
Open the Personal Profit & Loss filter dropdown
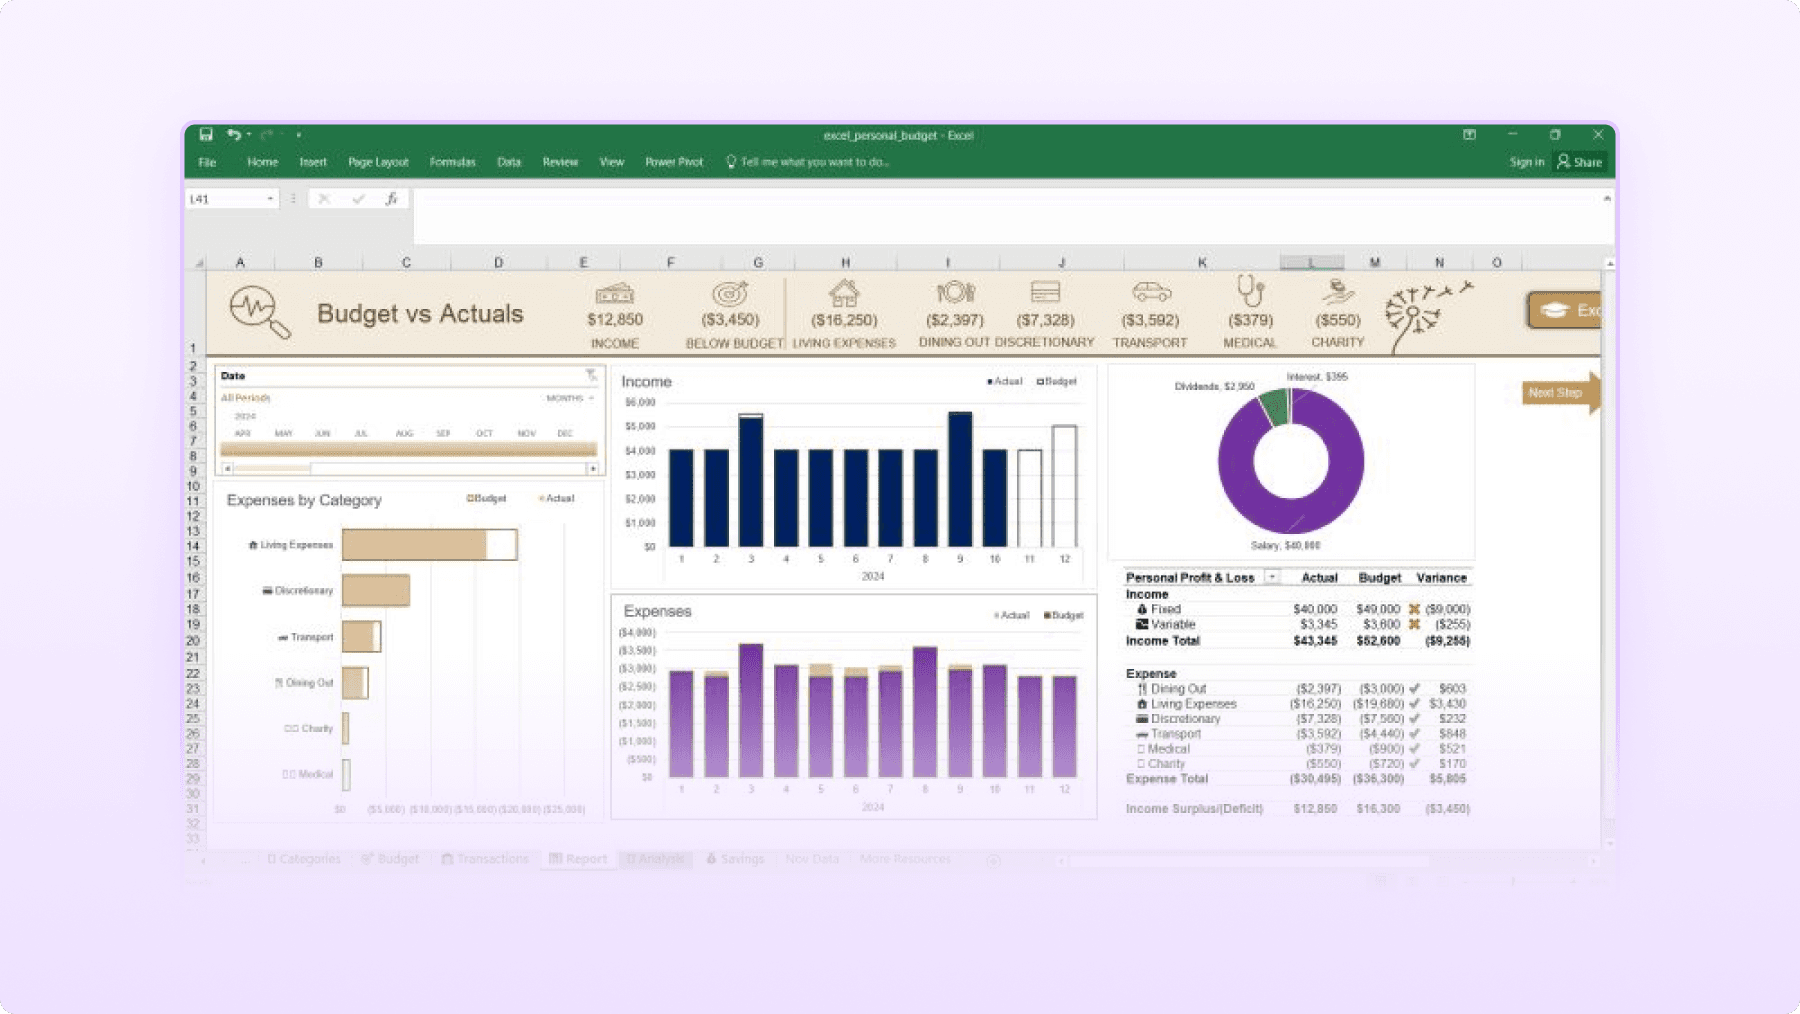(1272, 577)
